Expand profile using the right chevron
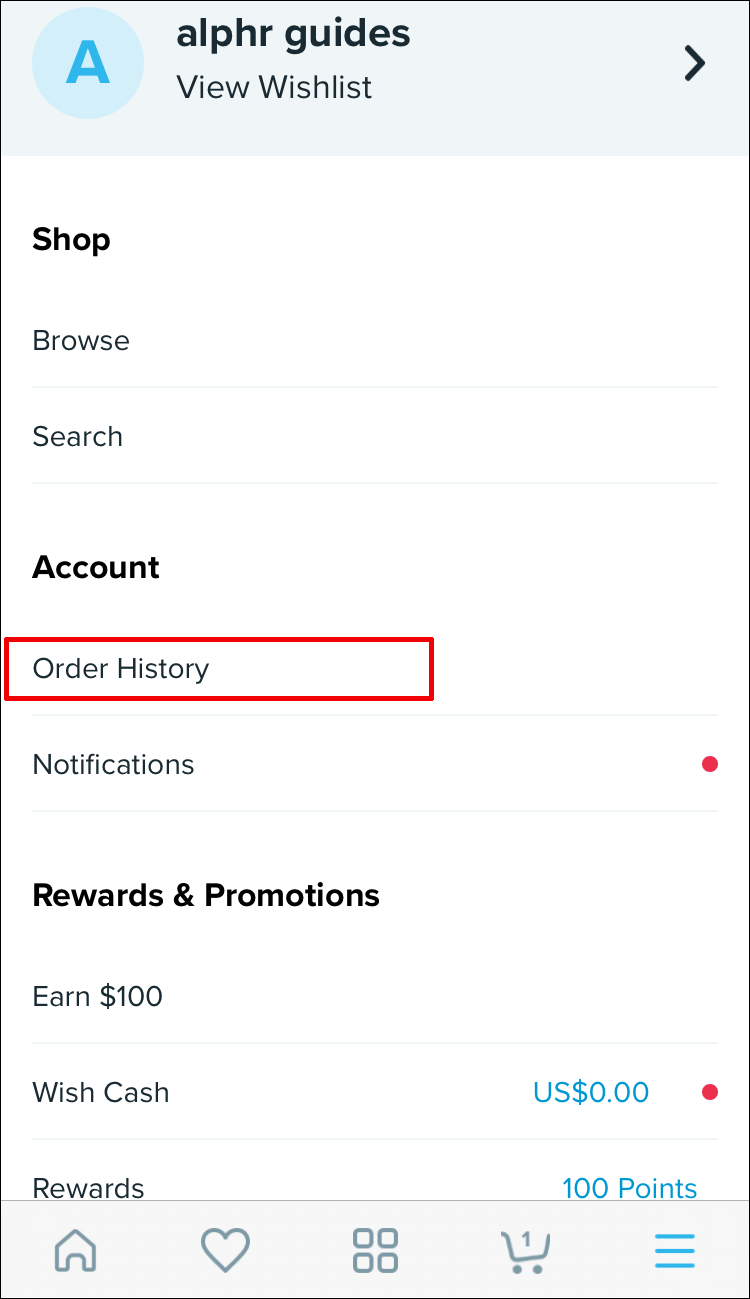 pyautogui.click(x=694, y=63)
